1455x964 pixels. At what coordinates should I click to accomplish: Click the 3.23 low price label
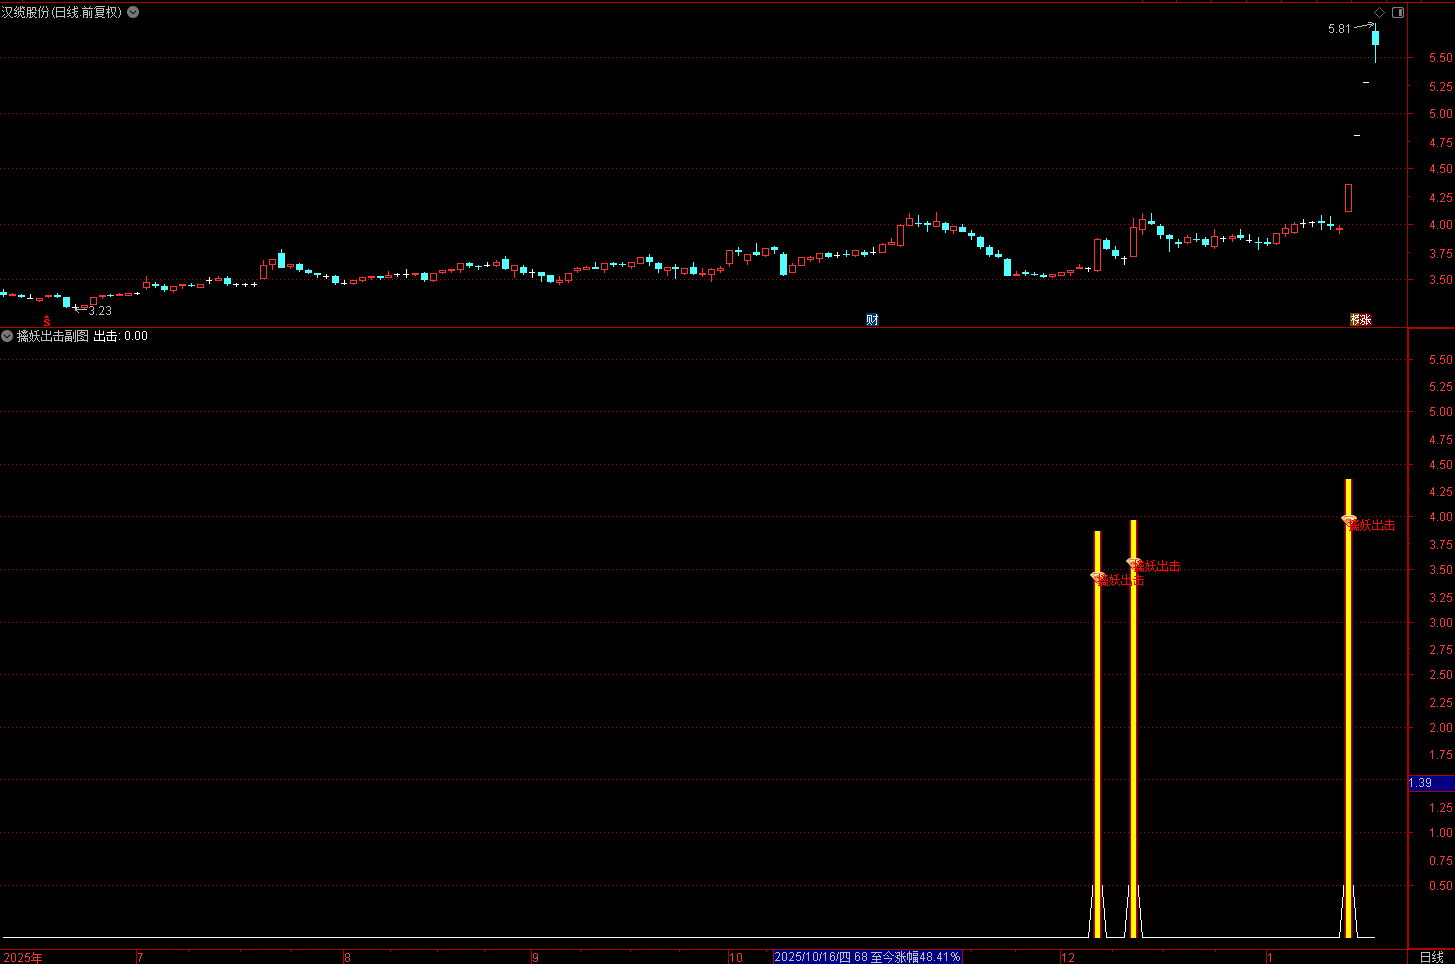coord(100,311)
